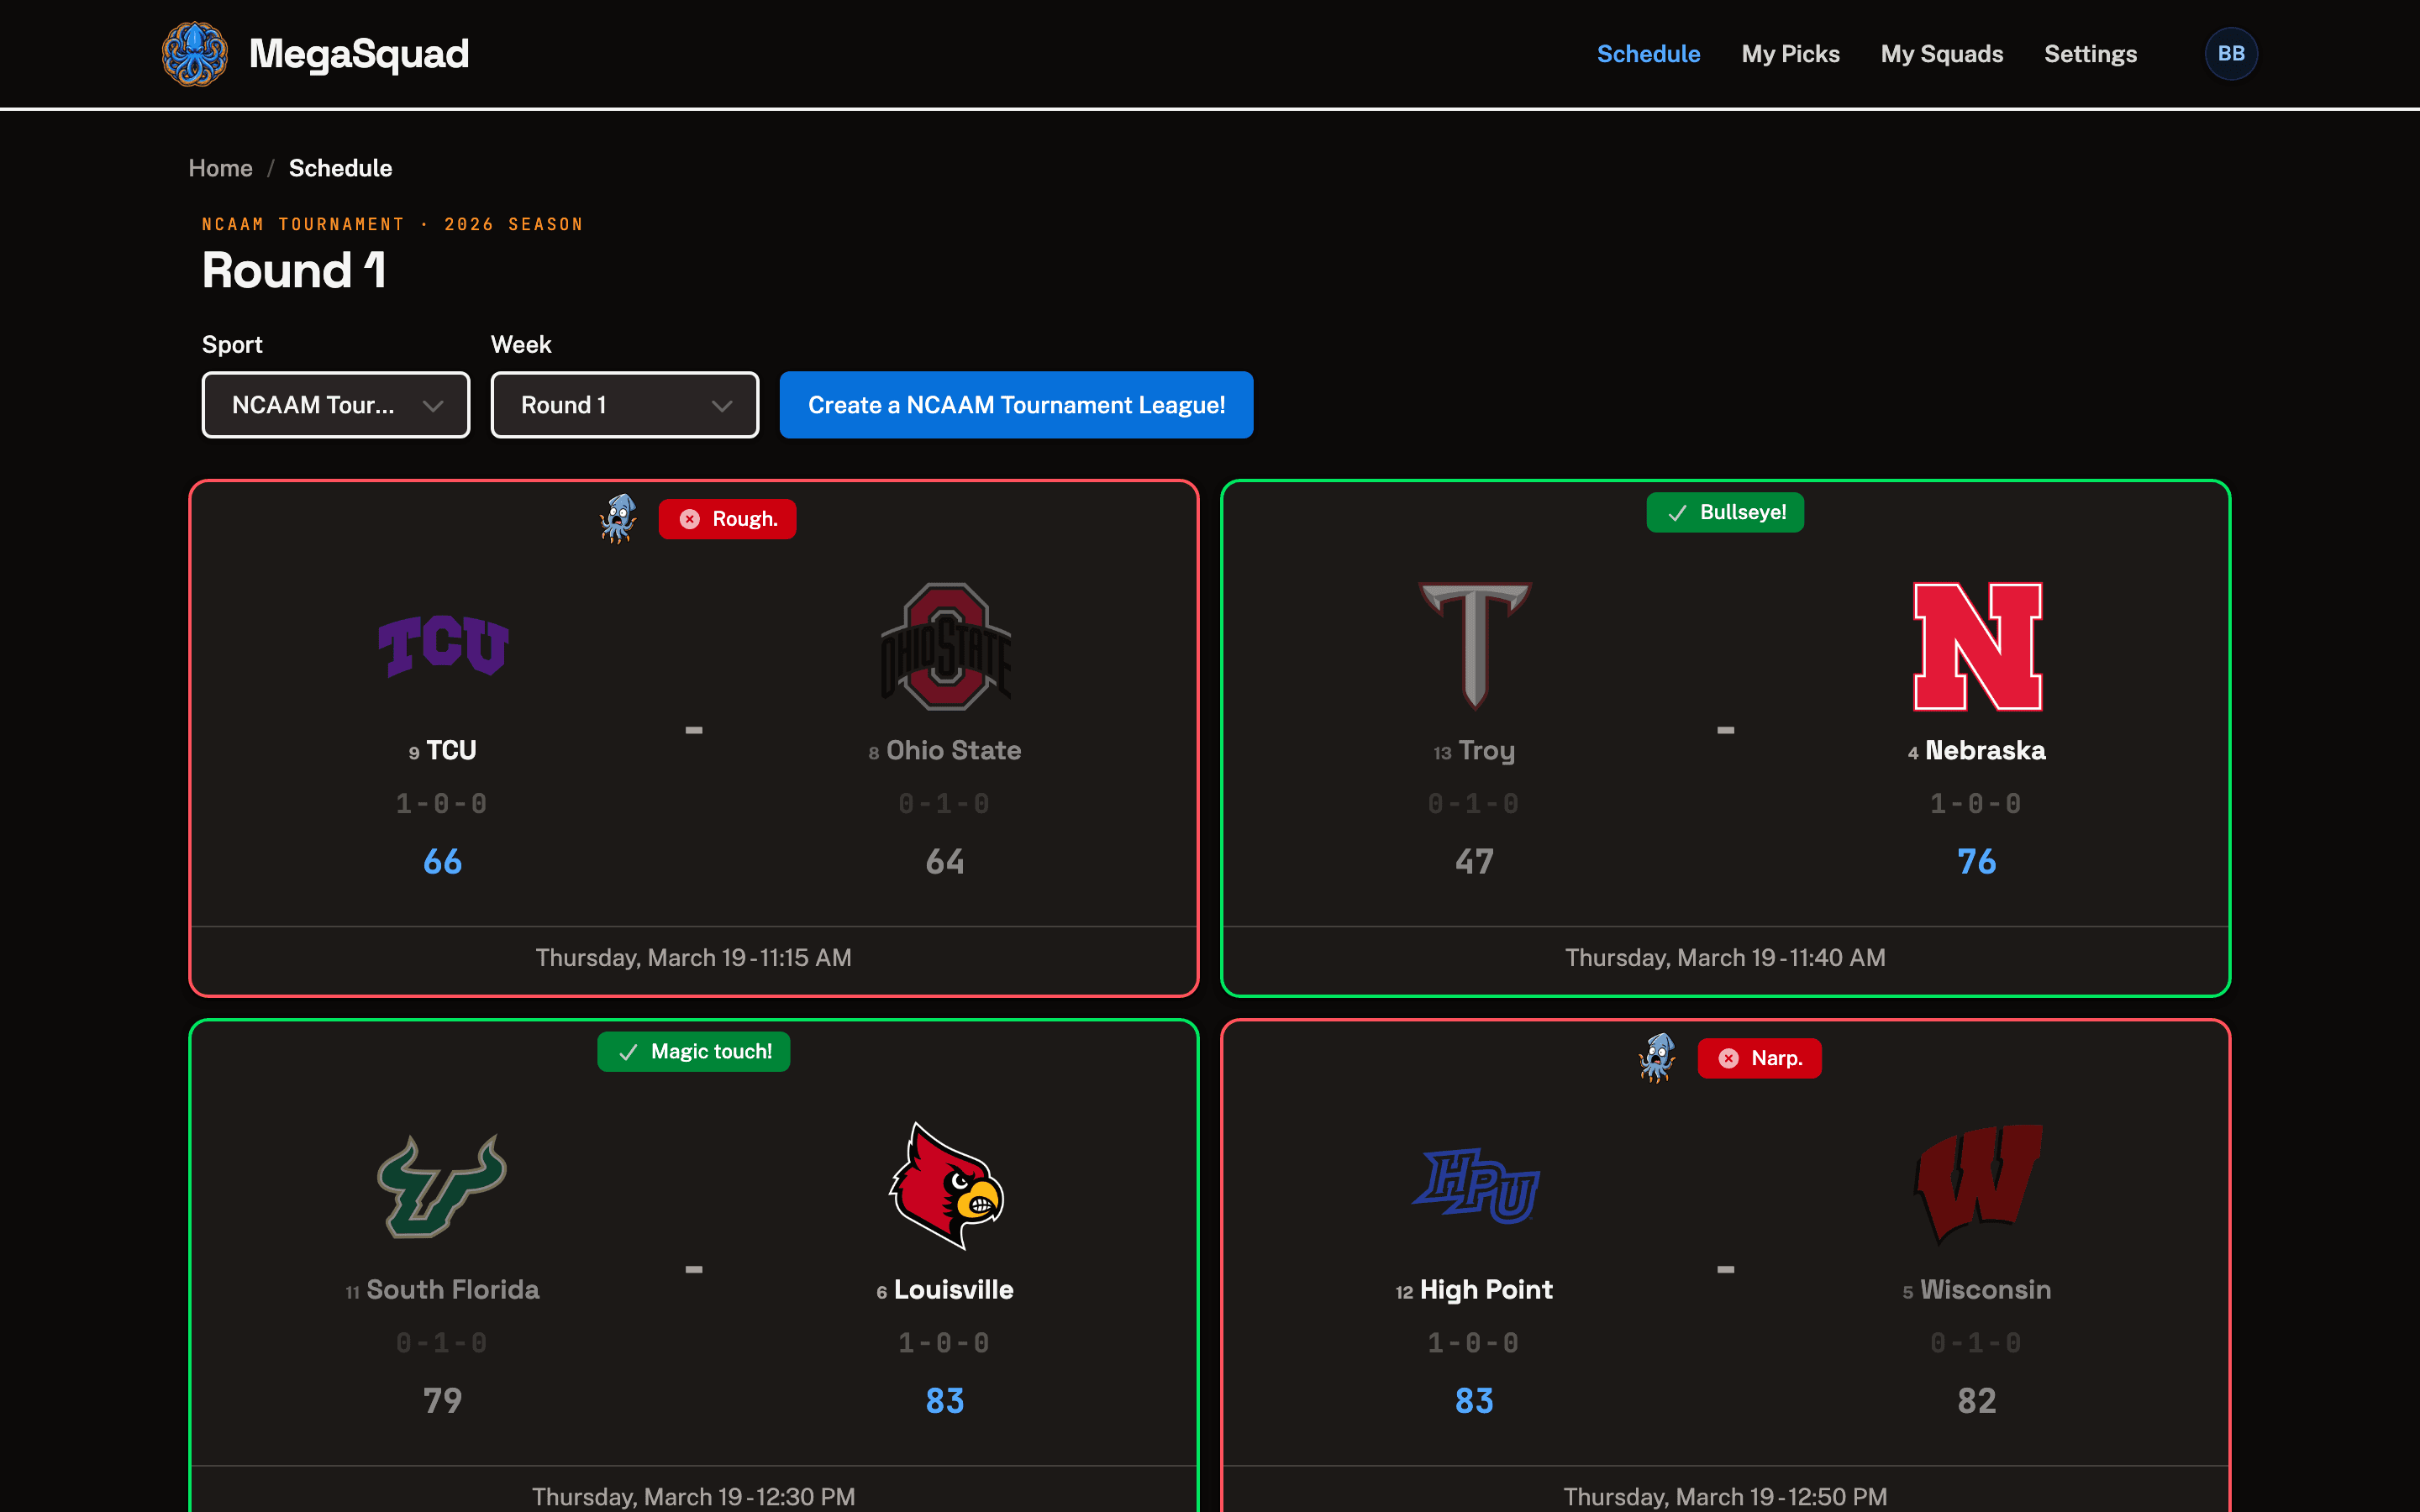
Task: Select the South Florida bull logo
Action: (x=443, y=1185)
